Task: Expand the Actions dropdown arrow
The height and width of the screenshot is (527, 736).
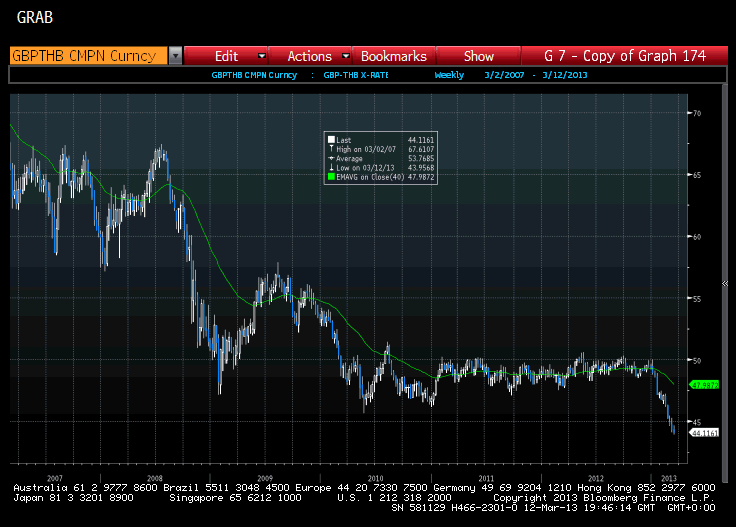Action: (x=346, y=56)
